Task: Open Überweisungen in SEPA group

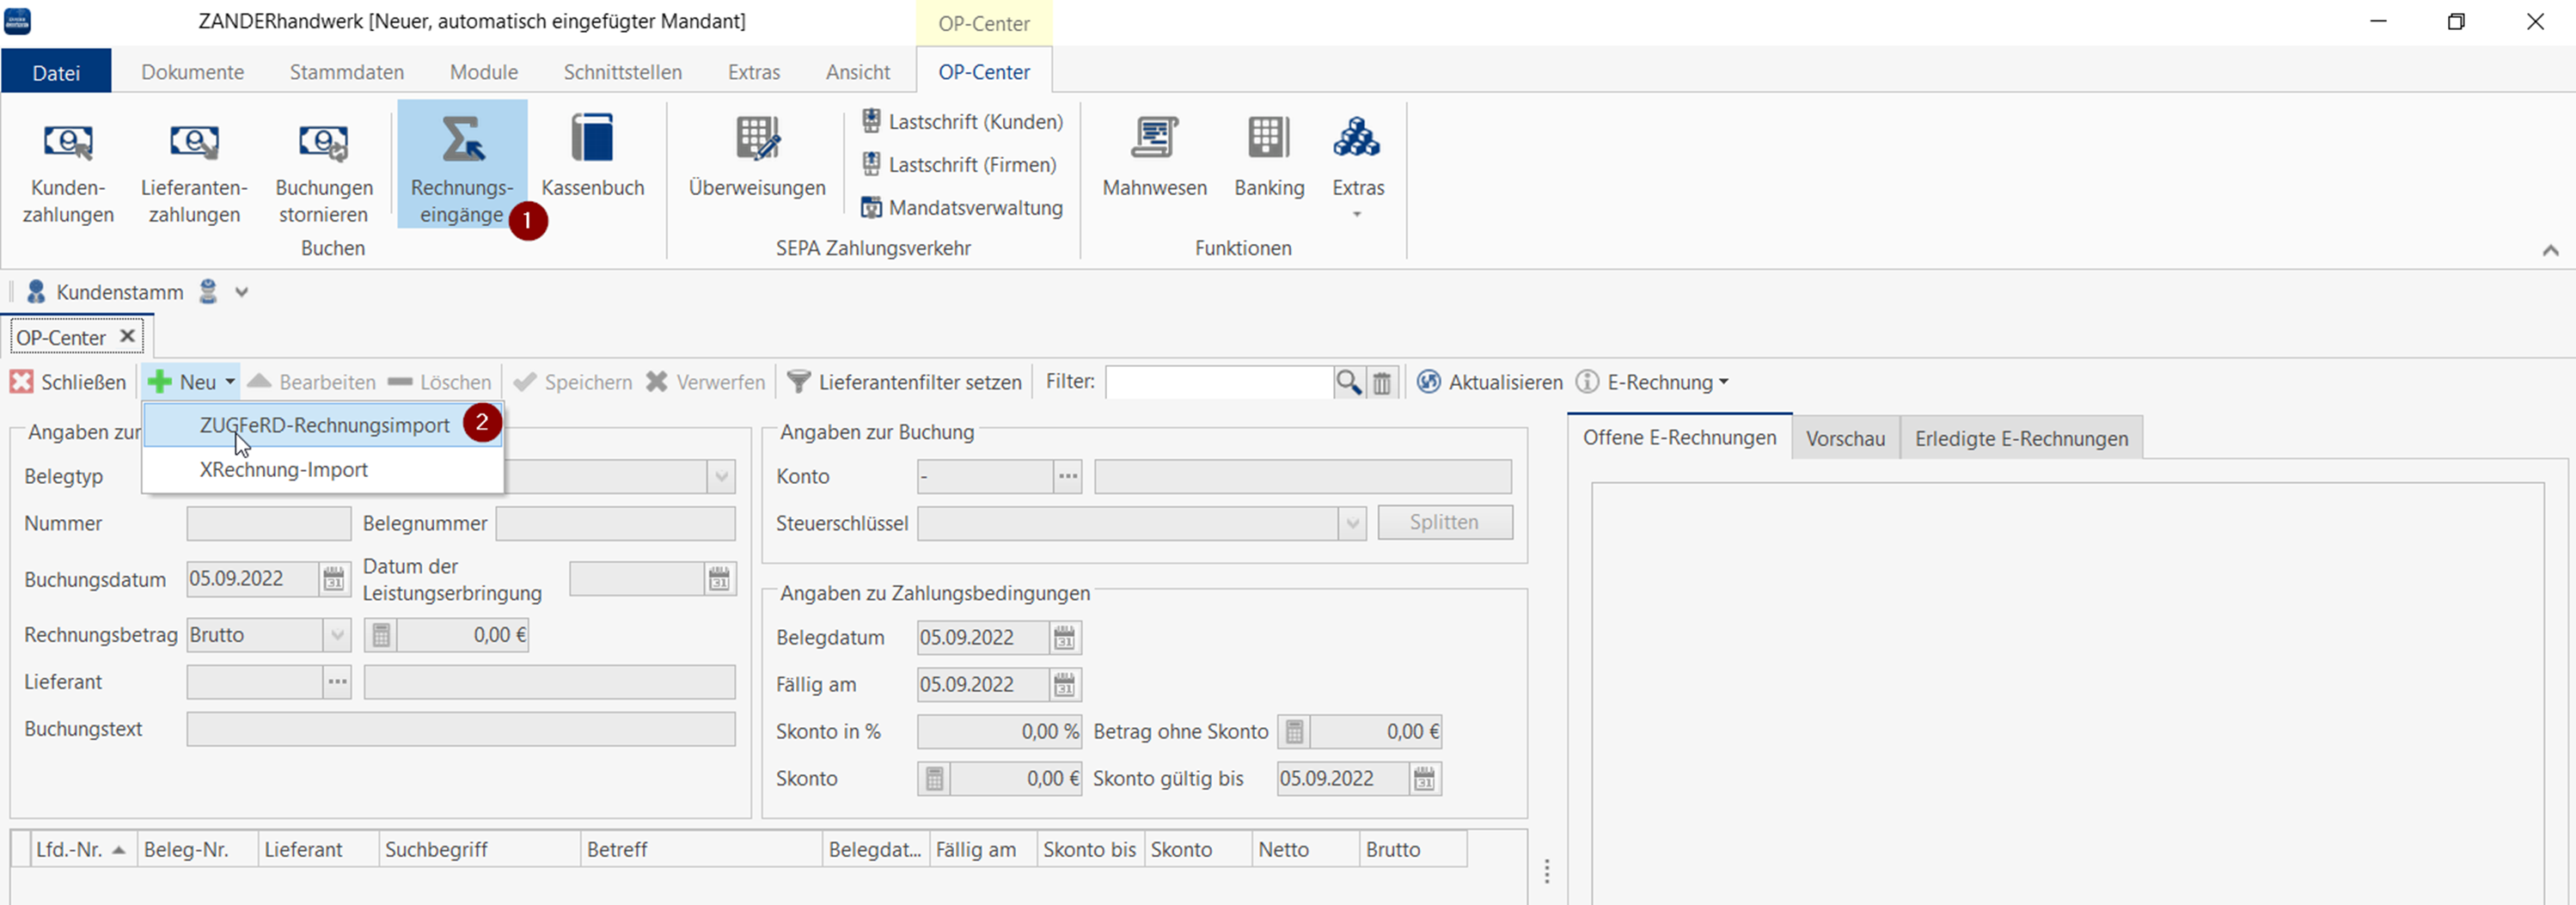Action: [757, 160]
